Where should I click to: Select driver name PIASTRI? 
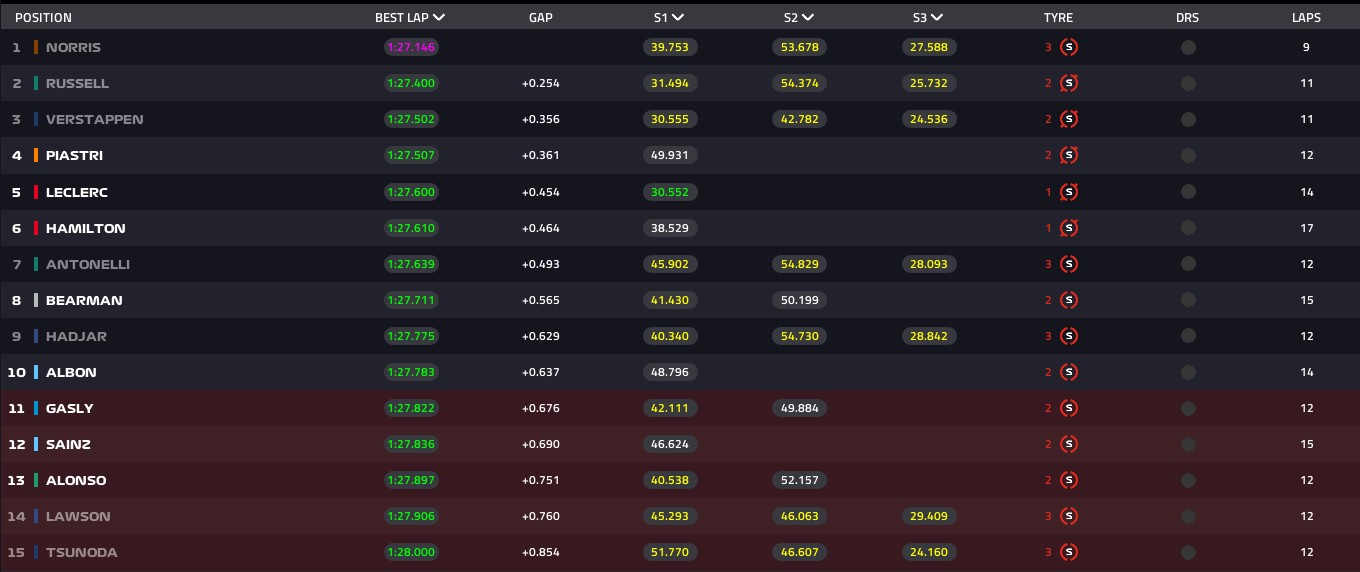[x=74, y=155]
